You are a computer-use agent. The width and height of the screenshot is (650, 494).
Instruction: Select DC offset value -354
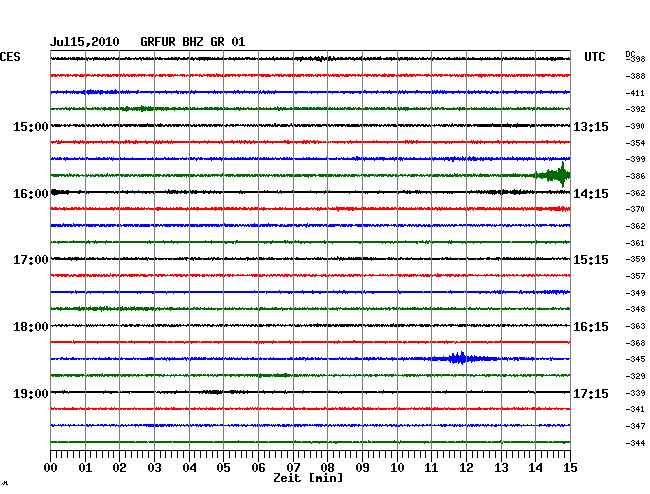[x=635, y=143]
